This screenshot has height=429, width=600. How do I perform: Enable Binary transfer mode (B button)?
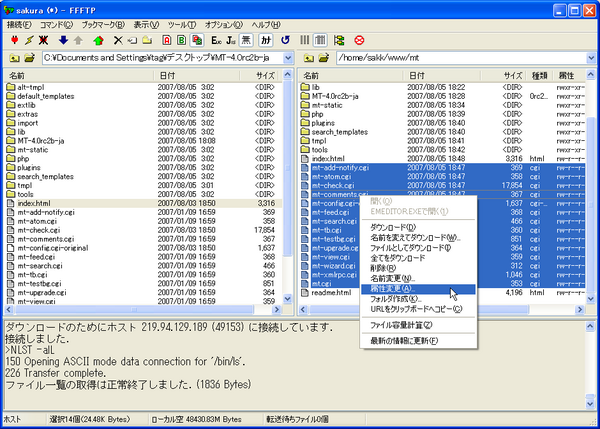coord(182,40)
